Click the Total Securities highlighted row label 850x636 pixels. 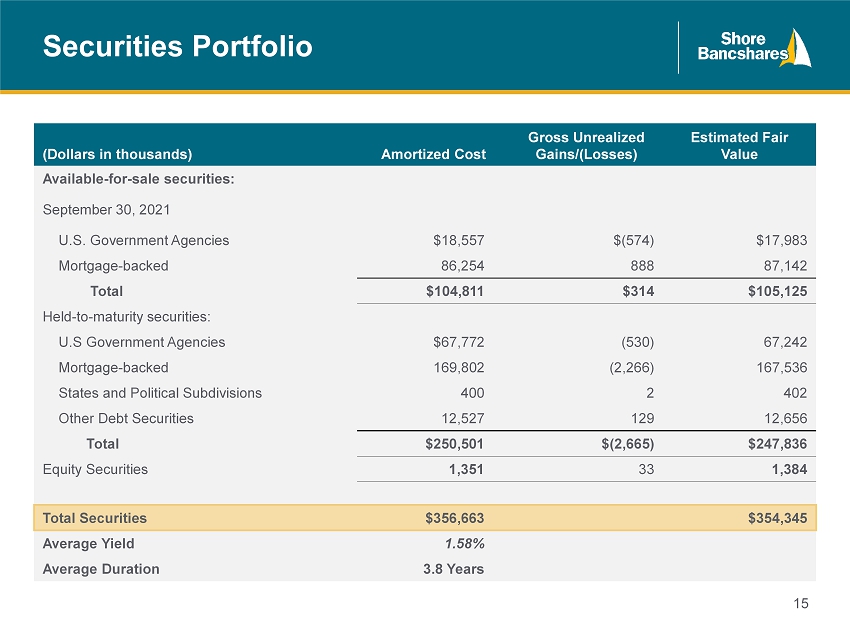(94, 518)
